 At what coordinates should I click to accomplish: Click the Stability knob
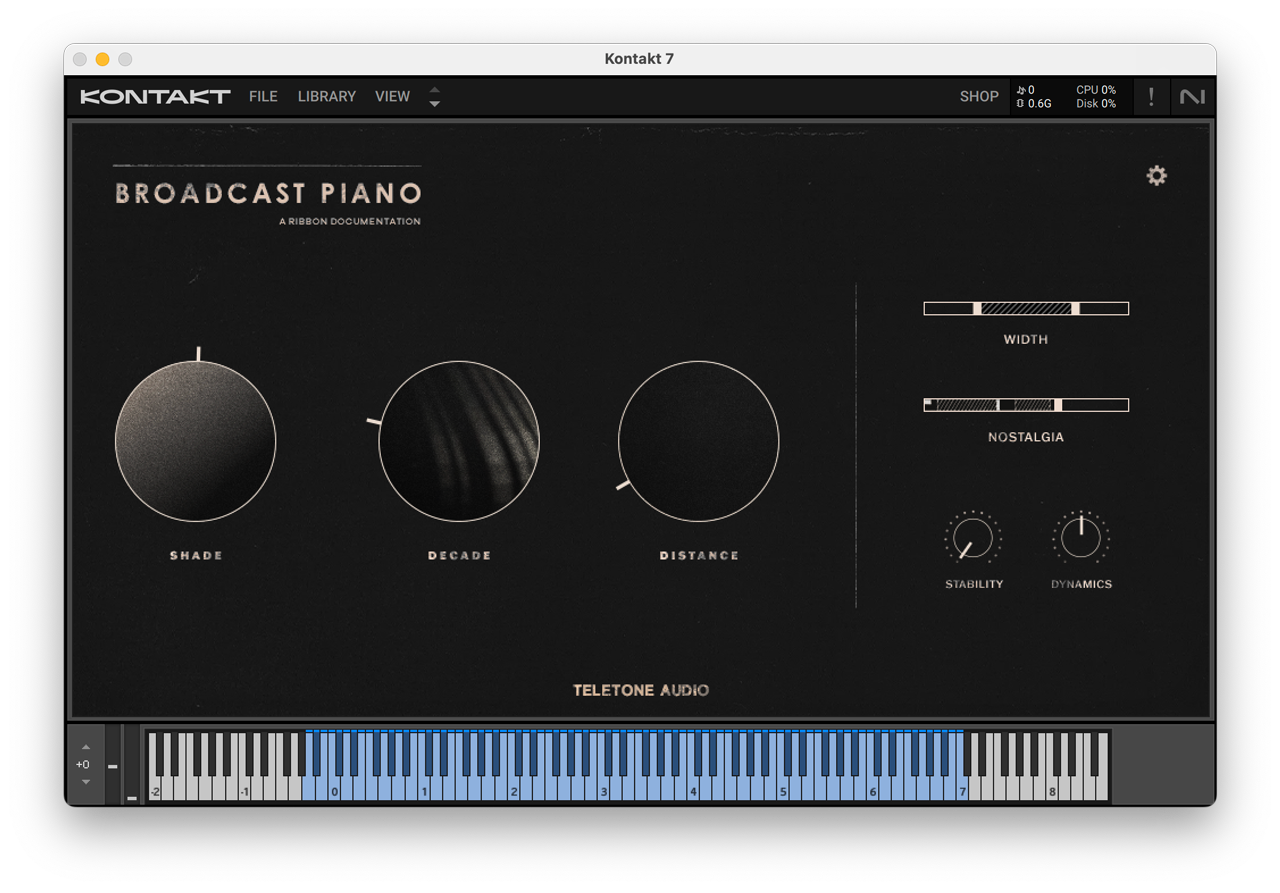pyautogui.click(x=973, y=539)
